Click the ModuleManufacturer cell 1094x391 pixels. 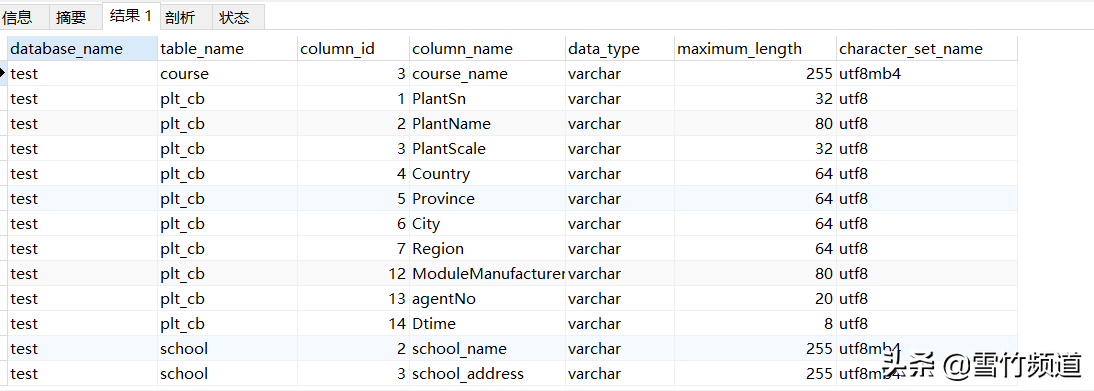(x=487, y=274)
